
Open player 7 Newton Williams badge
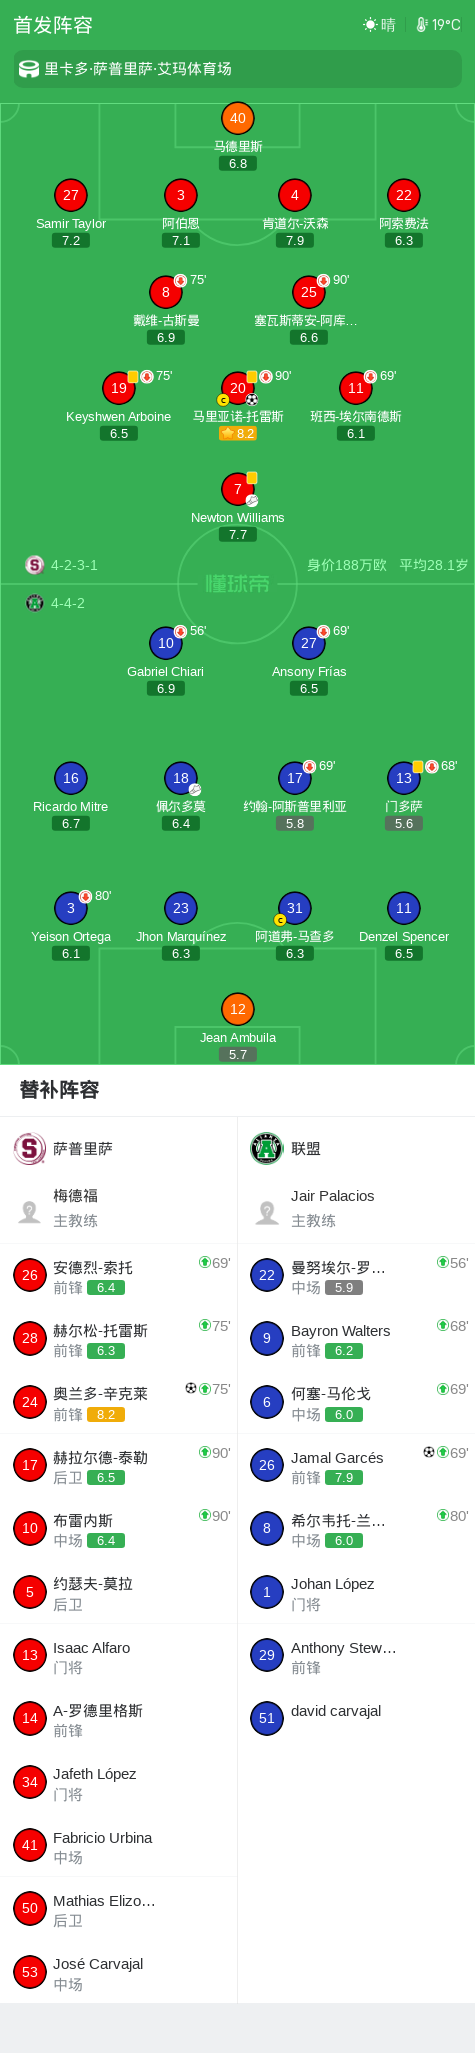(238, 489)
